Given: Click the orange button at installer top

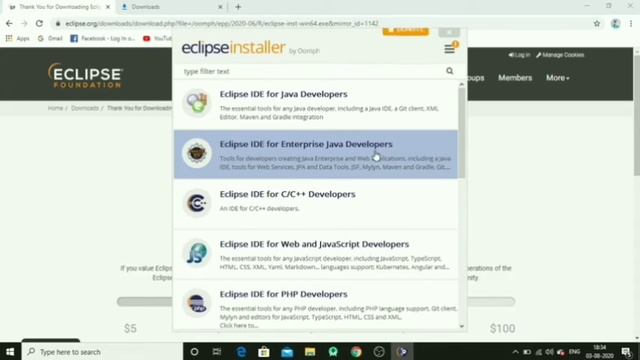Looking at the screenshot, I should [x=406, y=31].
